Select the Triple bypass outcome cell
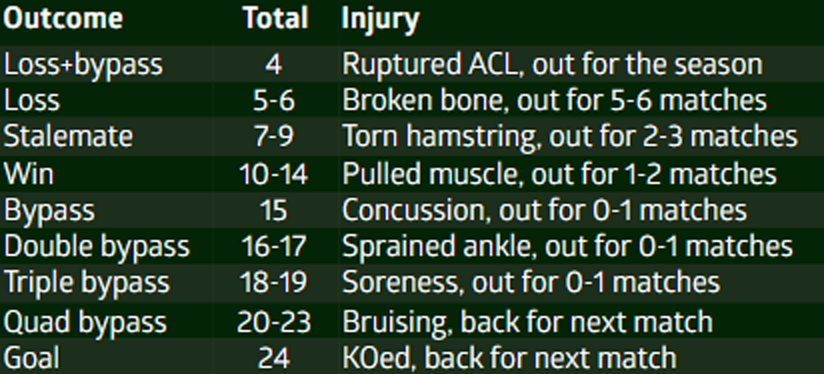824x374 pixels. click(x=87, y=283)
